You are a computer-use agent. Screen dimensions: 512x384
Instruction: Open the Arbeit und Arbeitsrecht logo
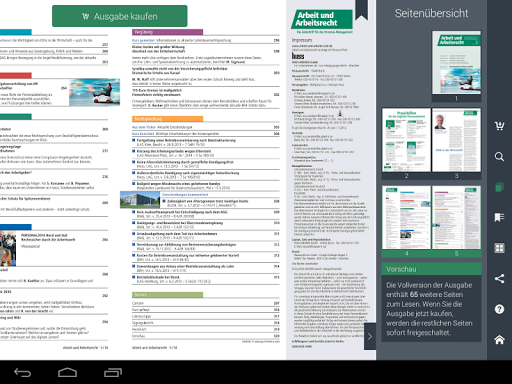(322, 19)
